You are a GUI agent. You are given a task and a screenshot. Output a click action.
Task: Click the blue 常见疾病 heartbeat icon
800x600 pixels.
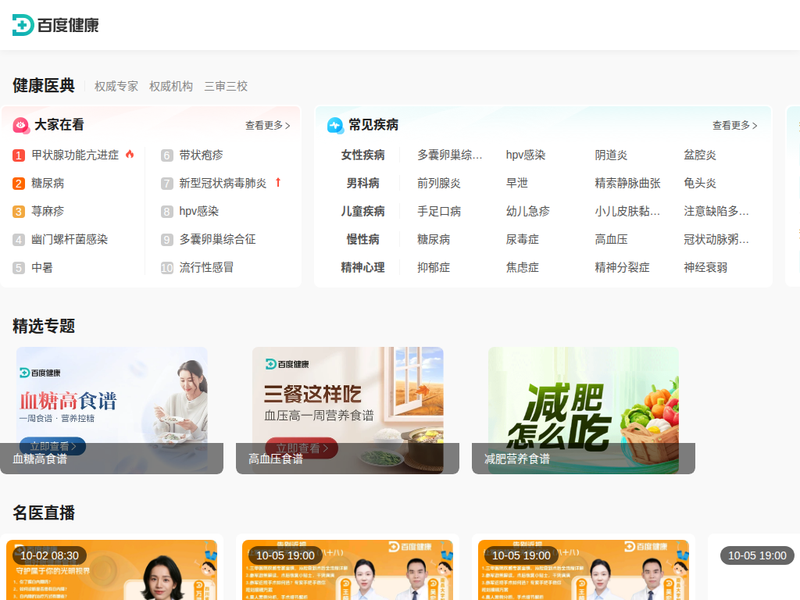coord(335,125)
